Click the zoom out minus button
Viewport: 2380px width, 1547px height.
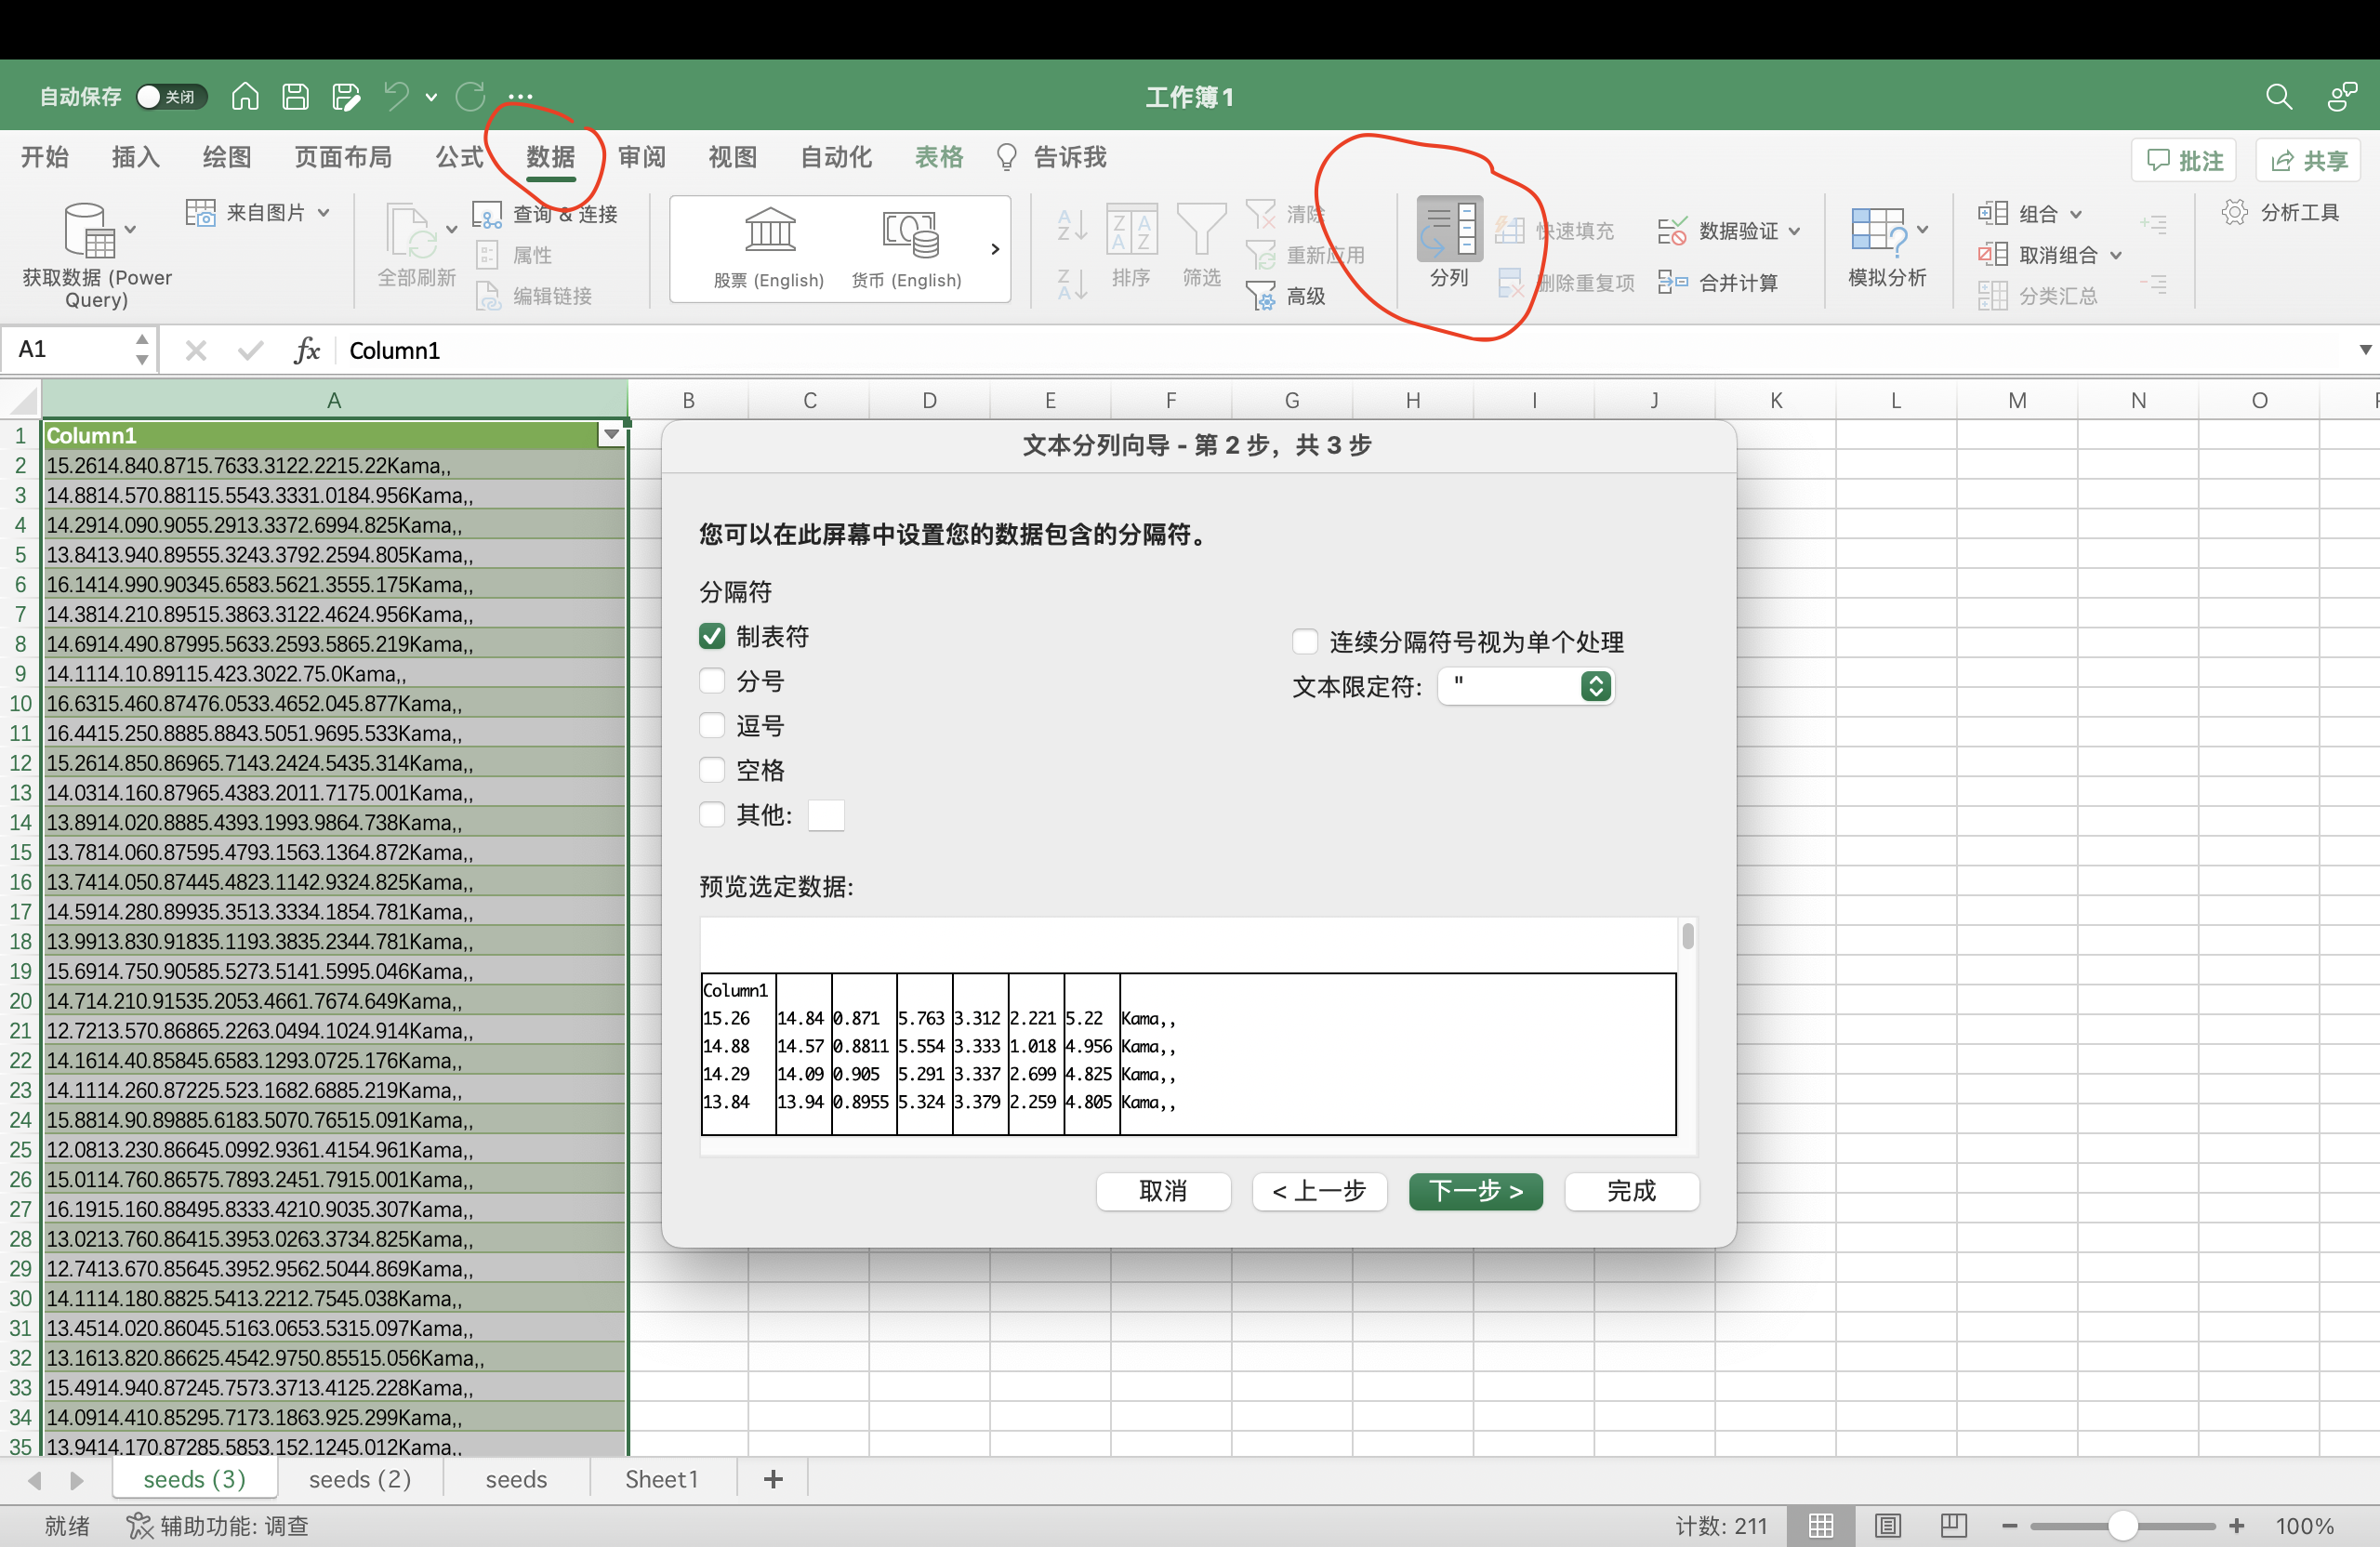2009,1526
